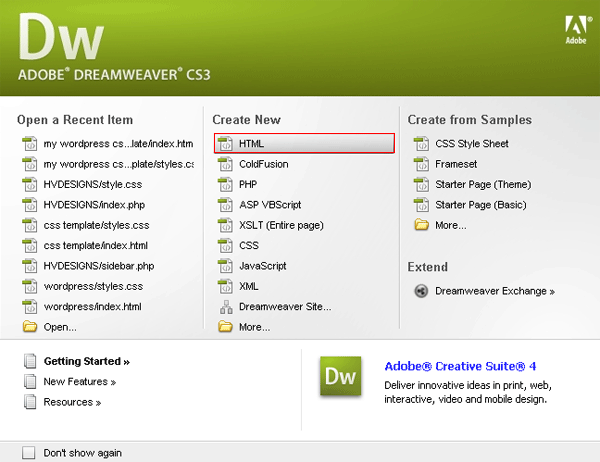Click the XSLT (Entire page) document icon

click(x=225, y=225)
